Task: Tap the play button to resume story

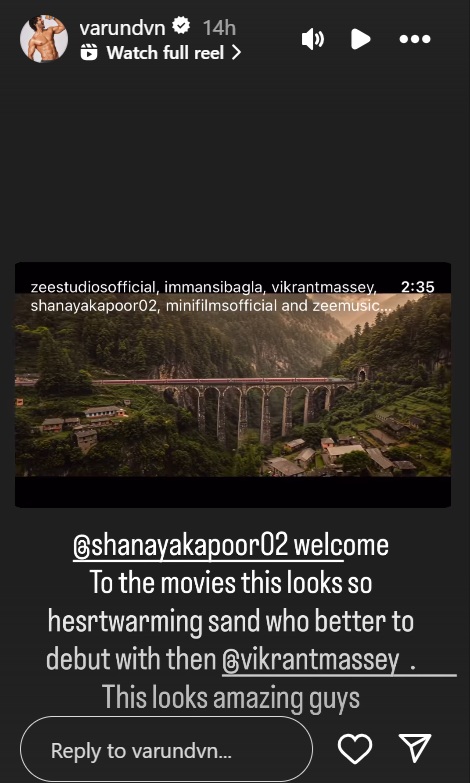Action: tap(360, 39)
